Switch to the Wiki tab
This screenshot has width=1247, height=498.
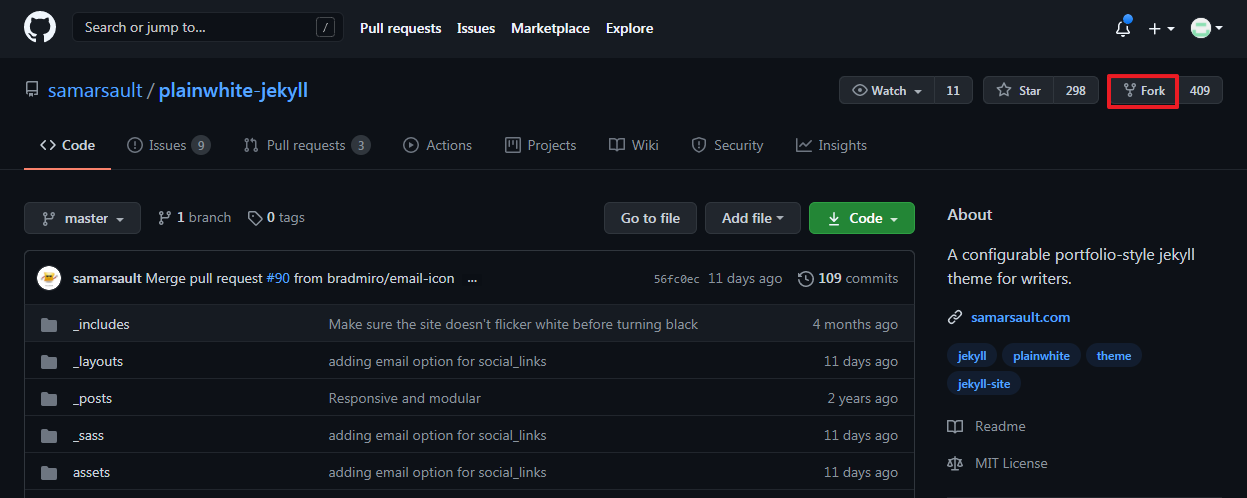pyautogui.click(x=633, y=145)
